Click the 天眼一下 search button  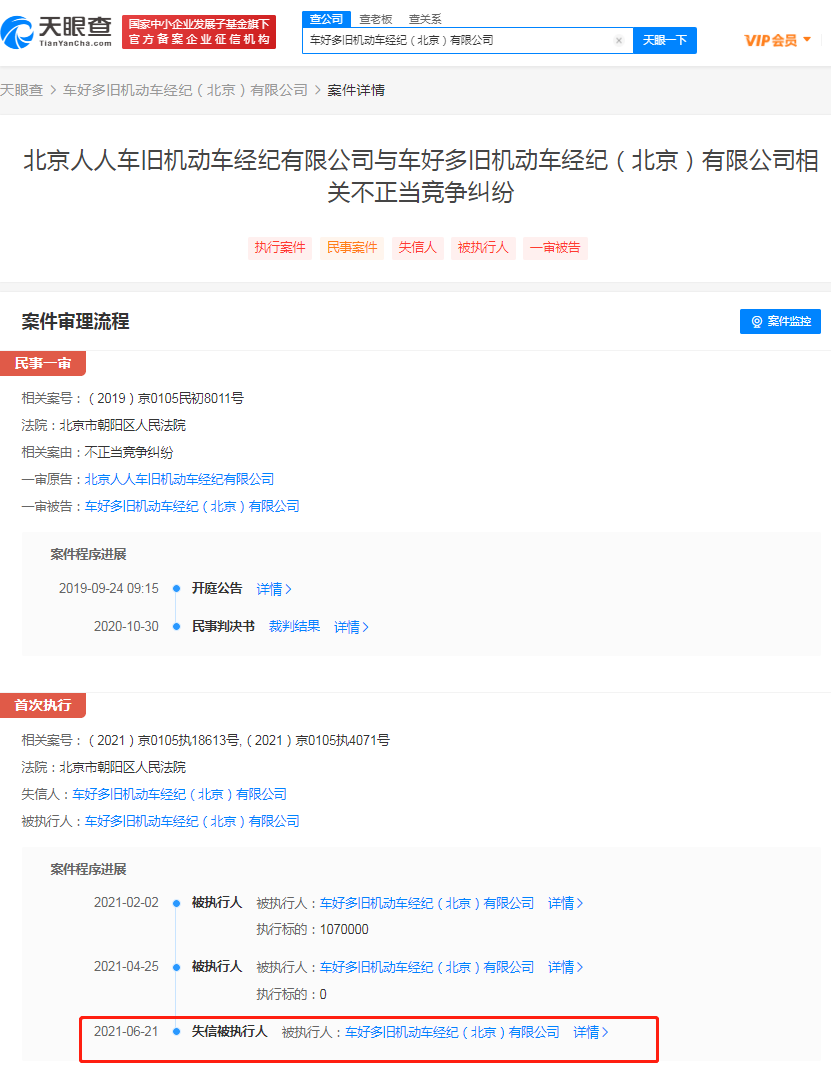click(665, 40)
